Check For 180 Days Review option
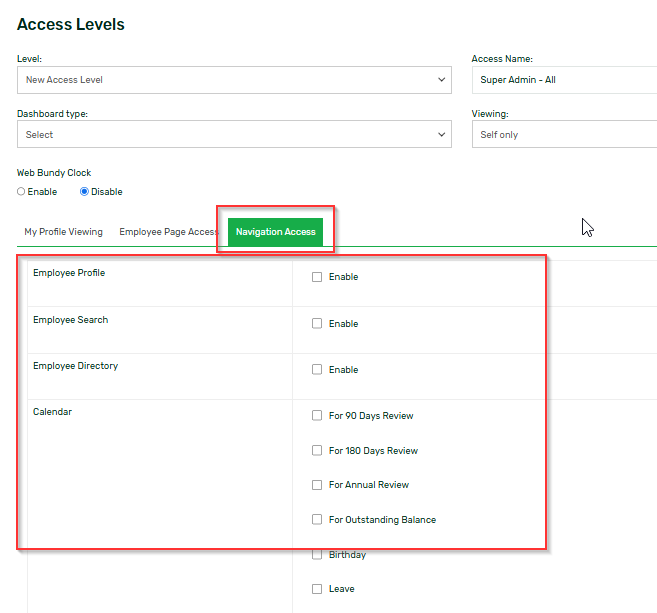Viewport: 657px width, 613px height. tap(317, 451)
